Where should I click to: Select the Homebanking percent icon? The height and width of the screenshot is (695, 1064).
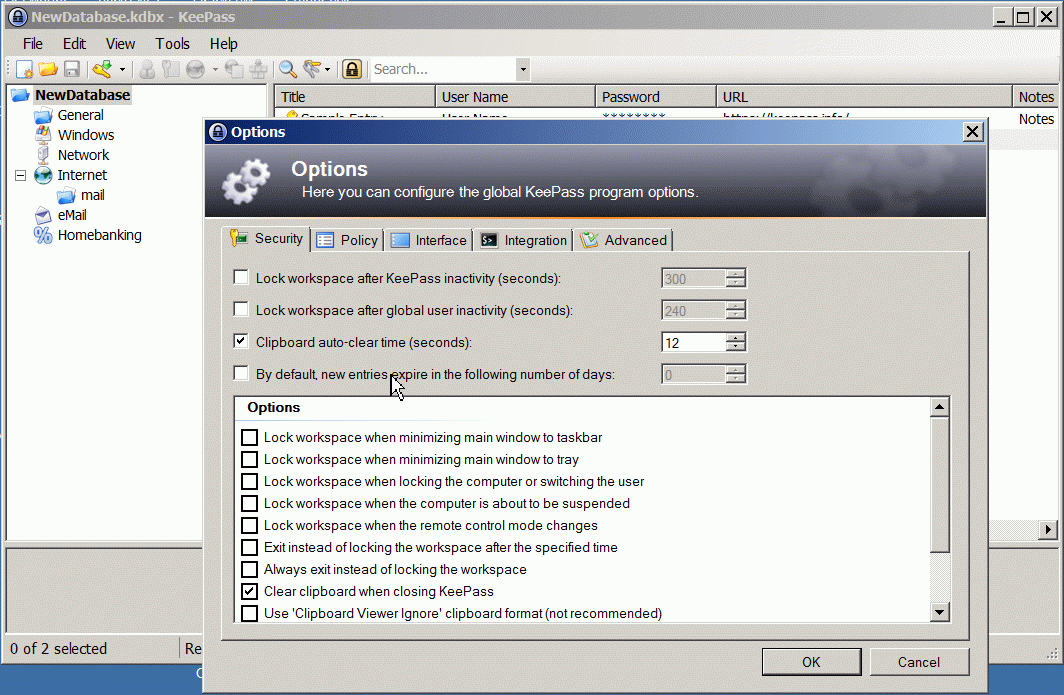[43, 236]
